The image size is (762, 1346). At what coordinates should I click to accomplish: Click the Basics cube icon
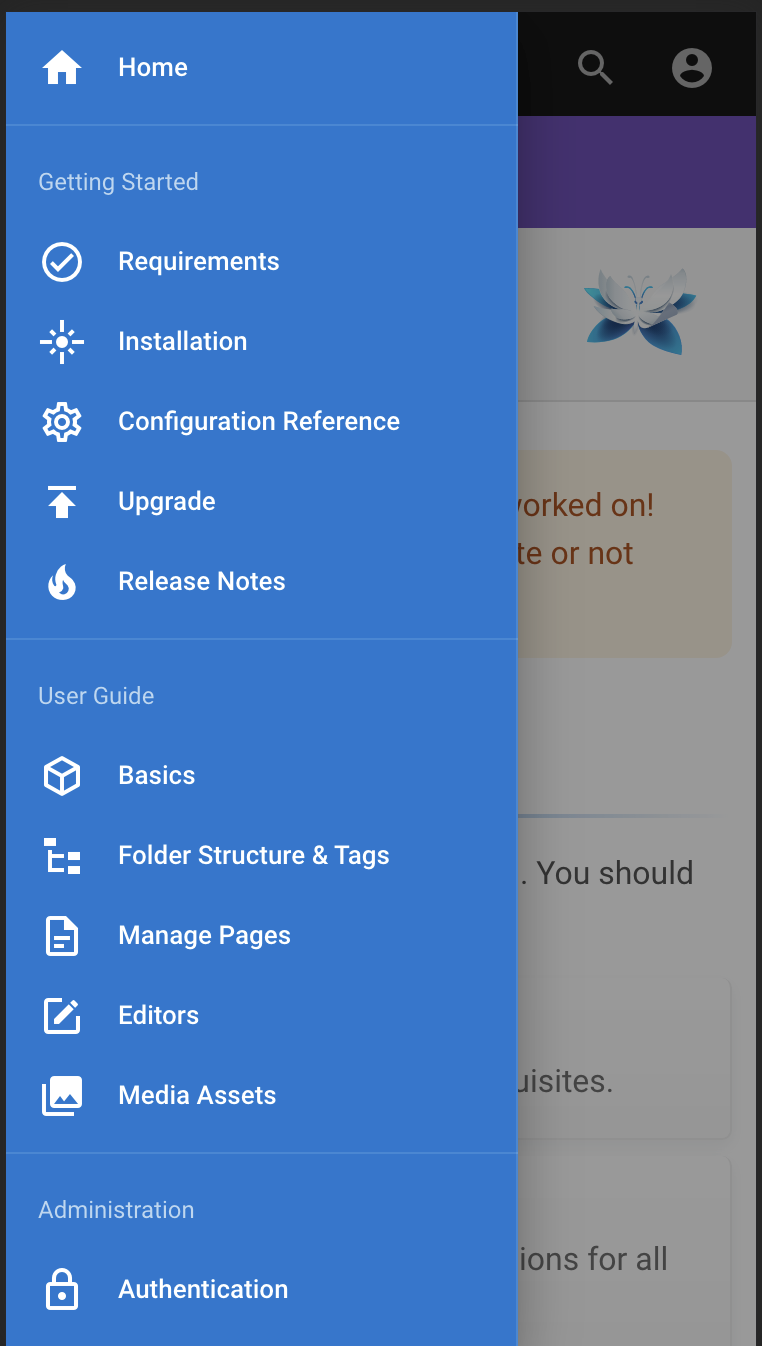[x=62, y=775]
